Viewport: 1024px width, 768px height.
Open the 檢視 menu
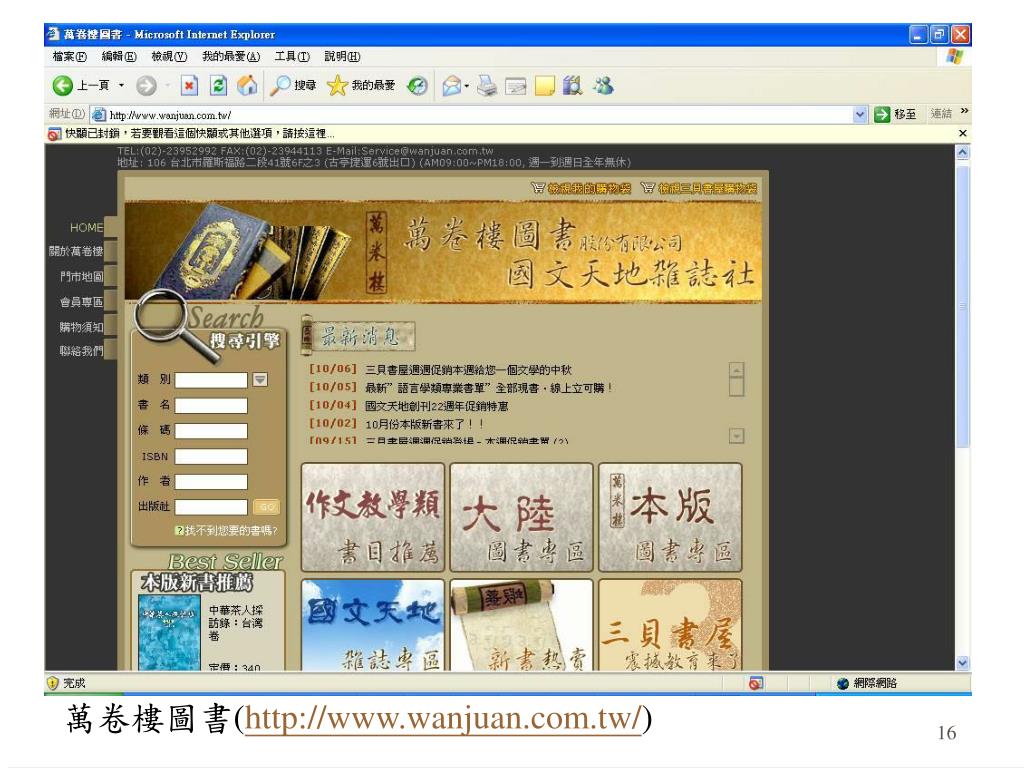coord(169,57)
